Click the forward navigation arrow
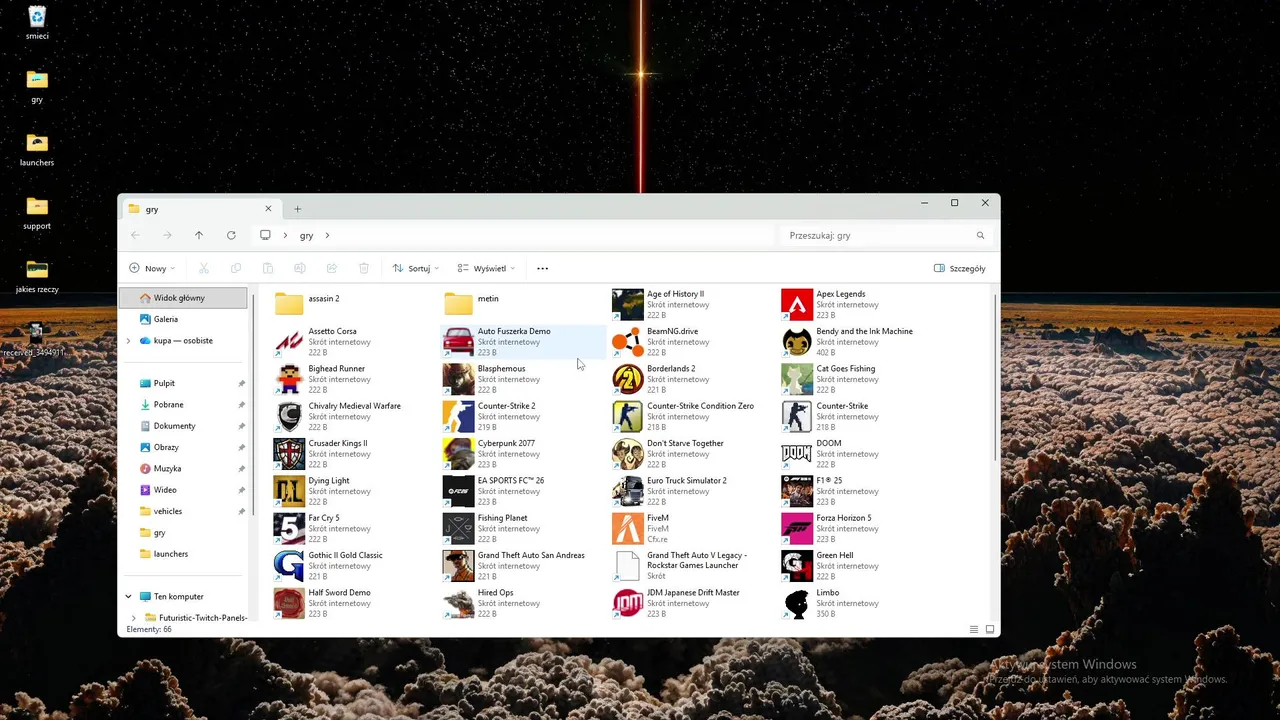This screenshot has height=720, width=1280. (x=167, y=236)
